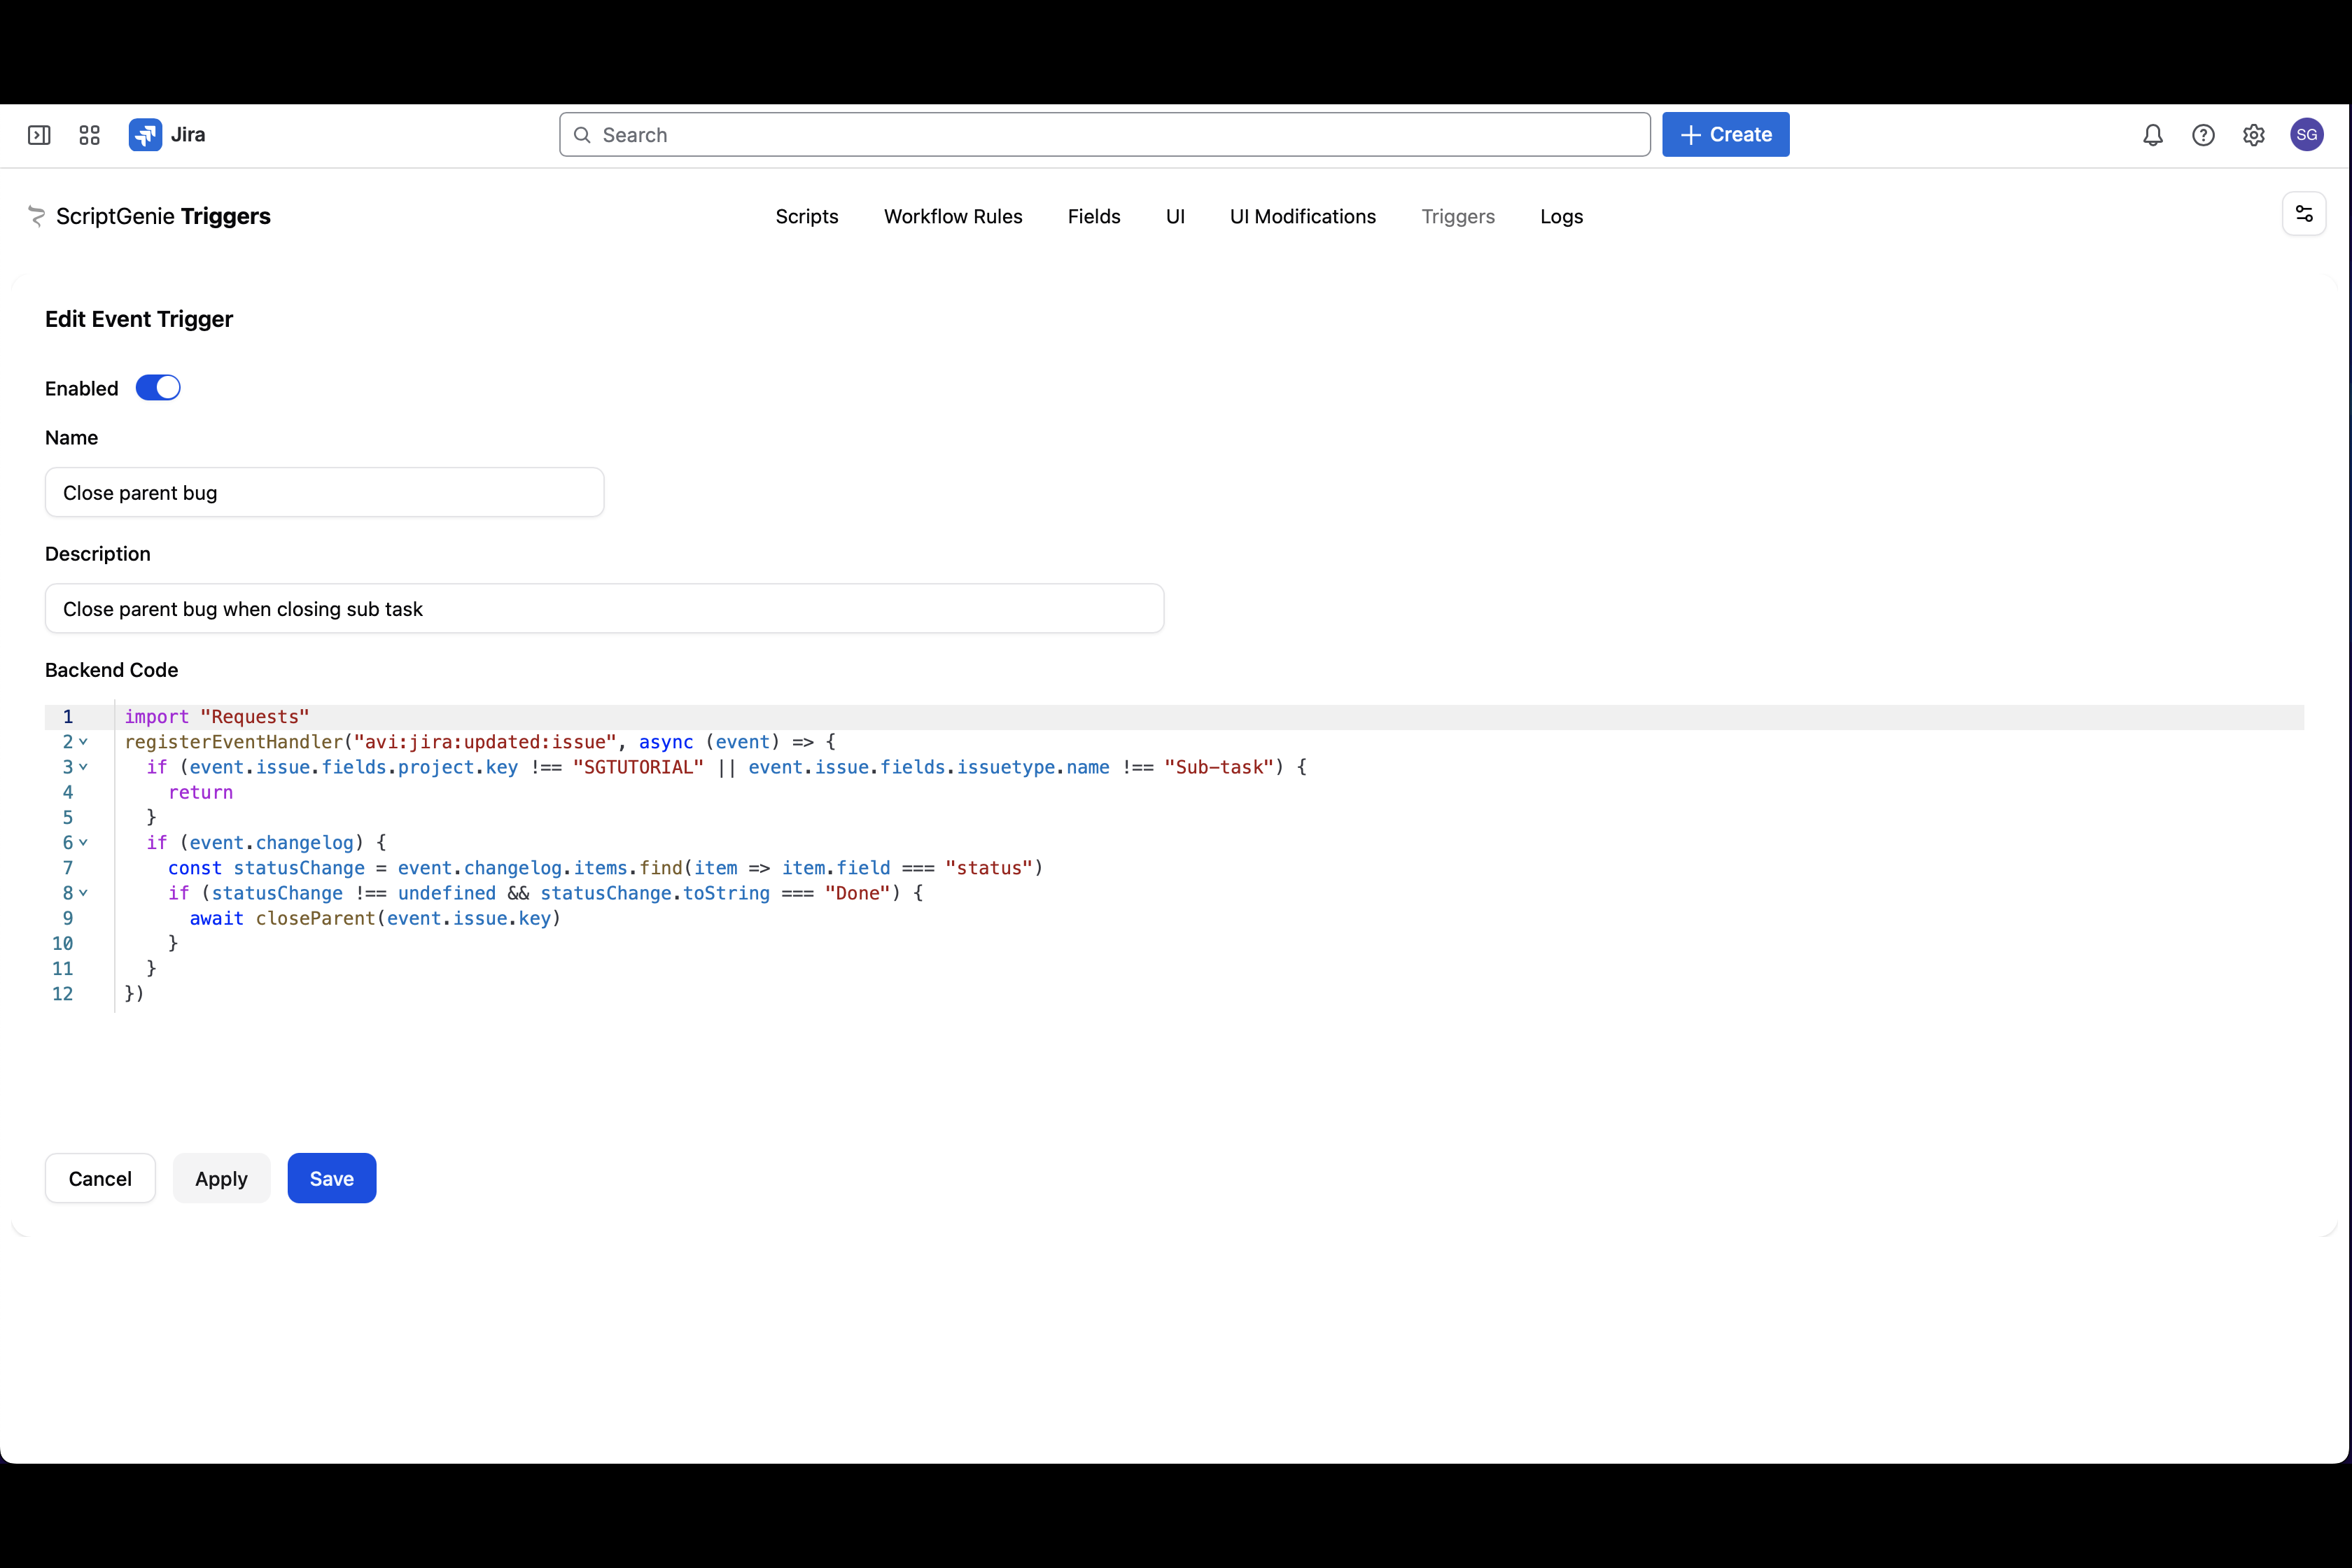Screen dimensions: 2352x1568
Task: Click the Description input field
Action: coord(604,609)
